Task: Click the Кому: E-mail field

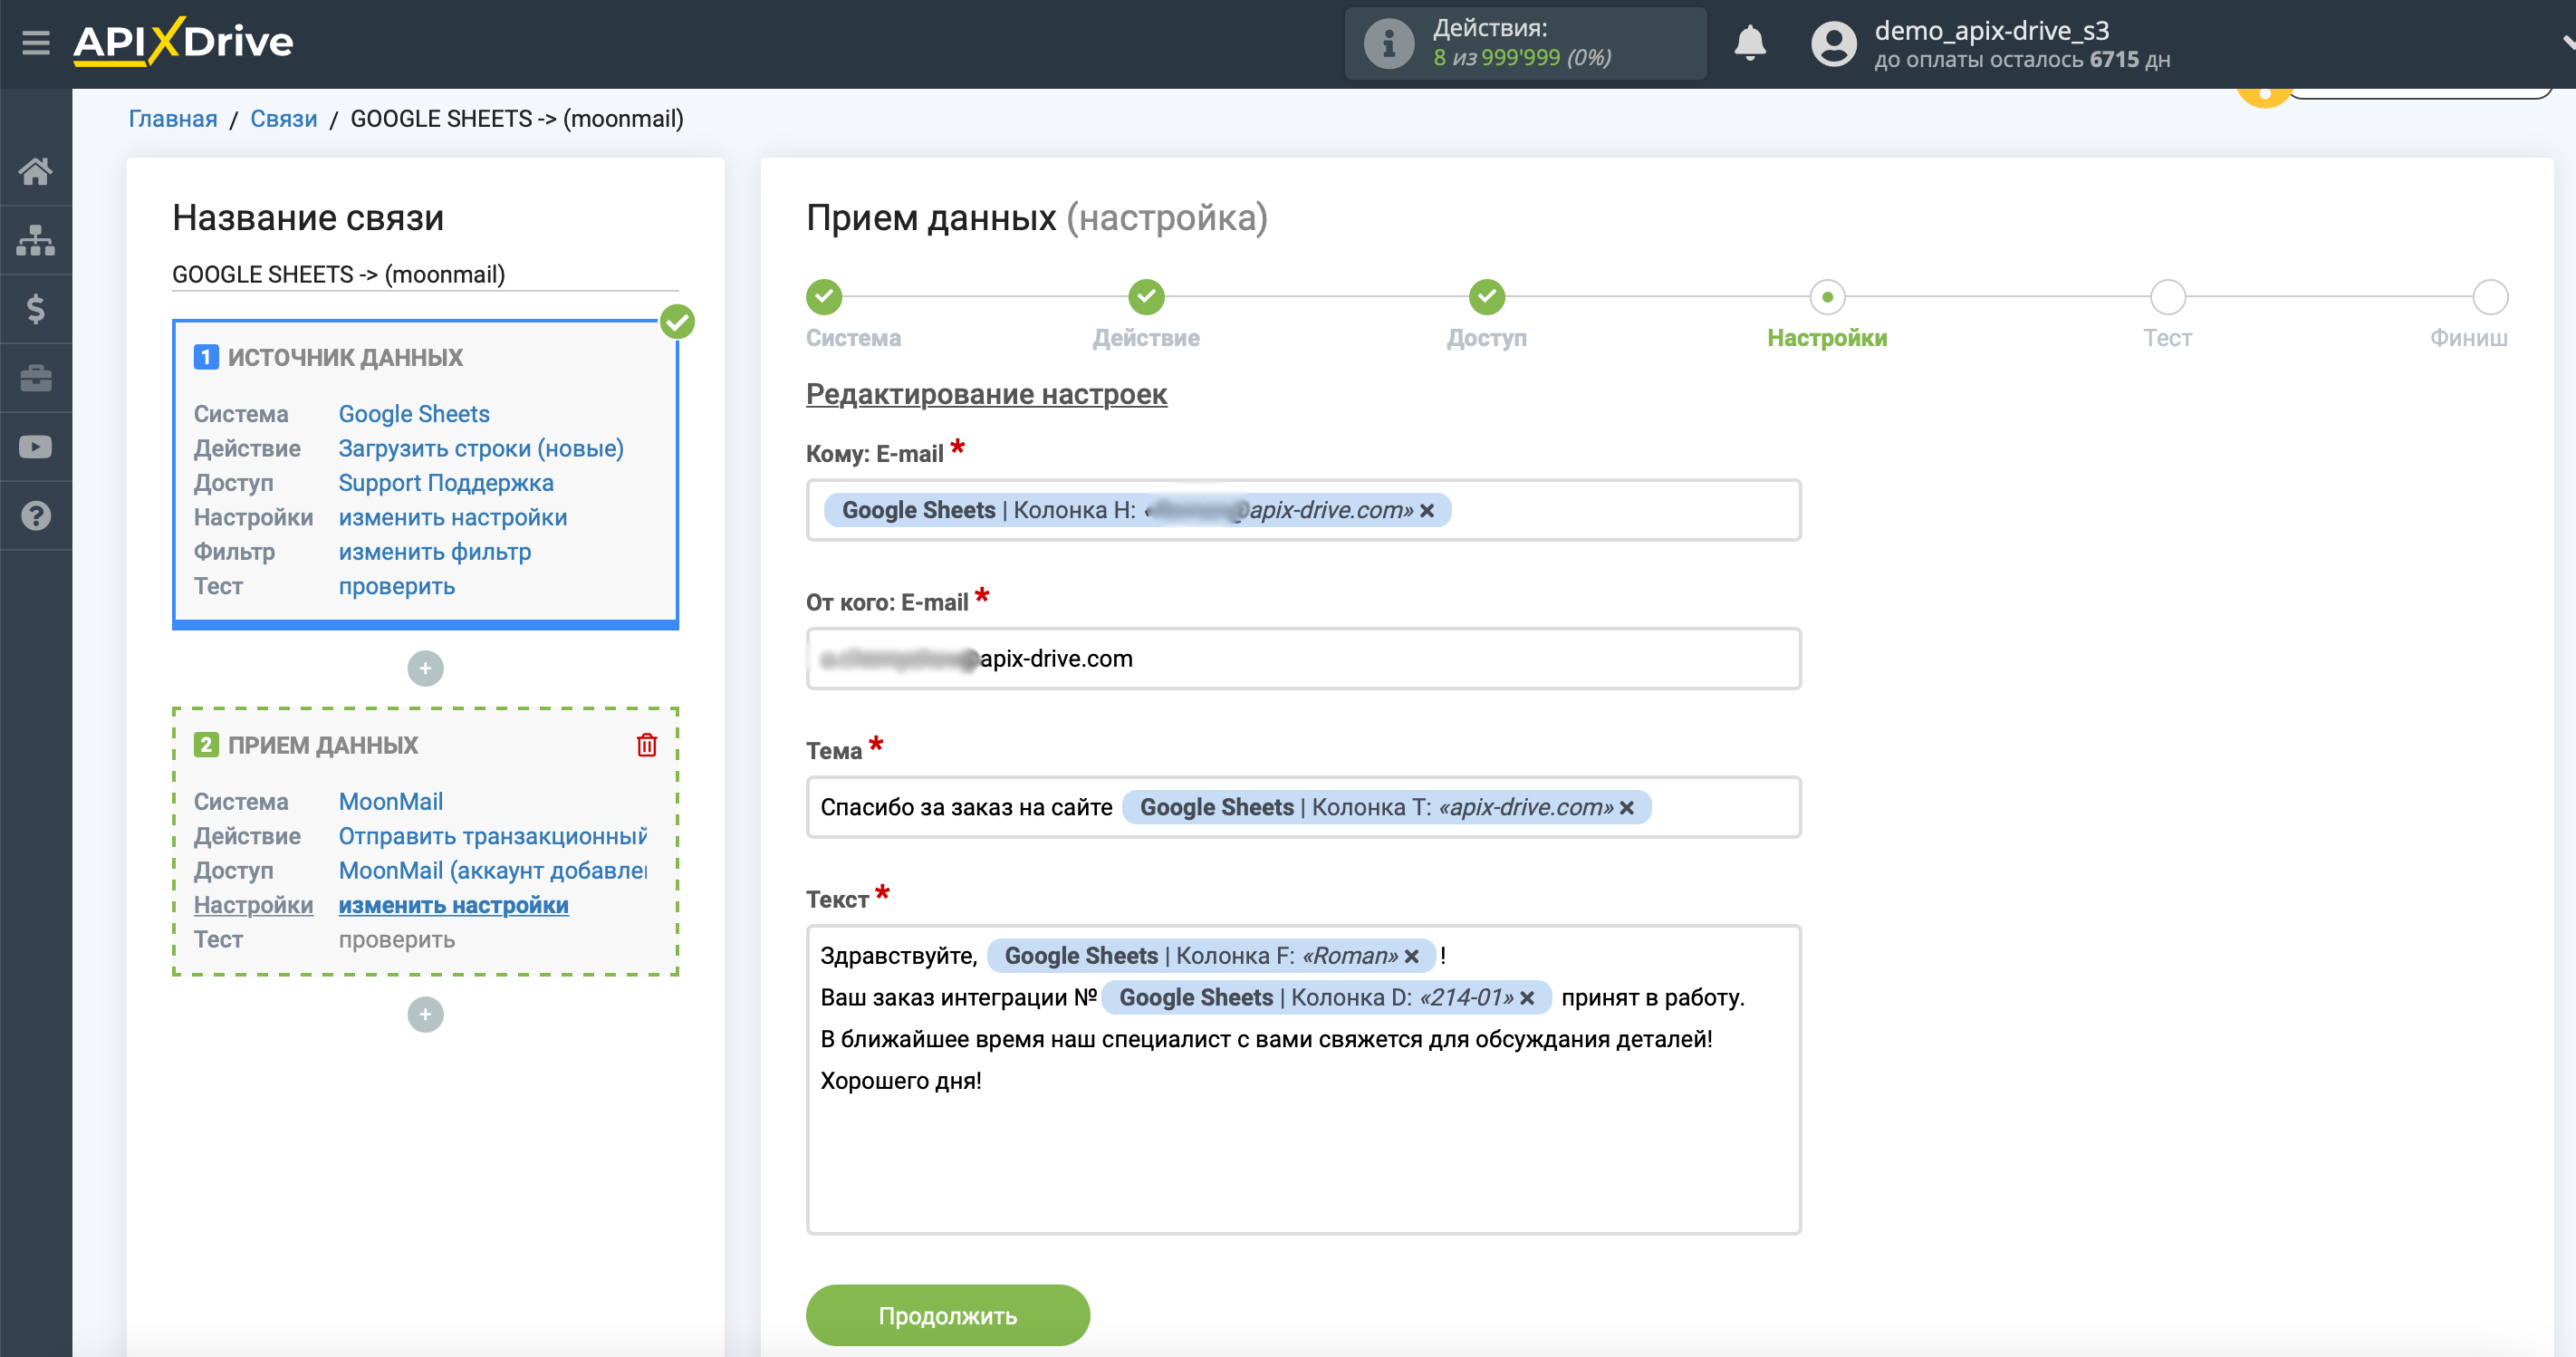Action: tap(1303, 510)
